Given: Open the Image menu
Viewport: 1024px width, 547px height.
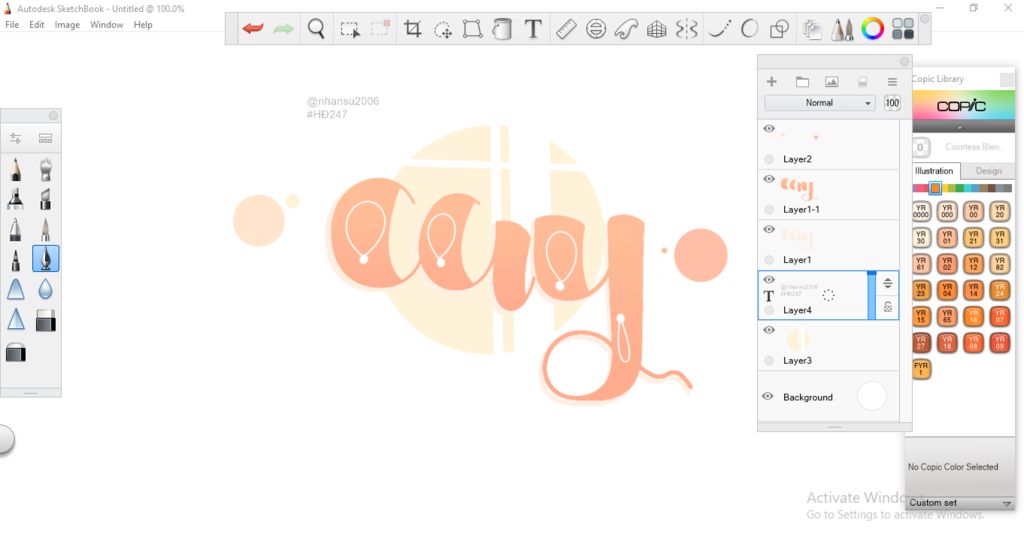Looking at the screenshot, I should coord(67,25).
